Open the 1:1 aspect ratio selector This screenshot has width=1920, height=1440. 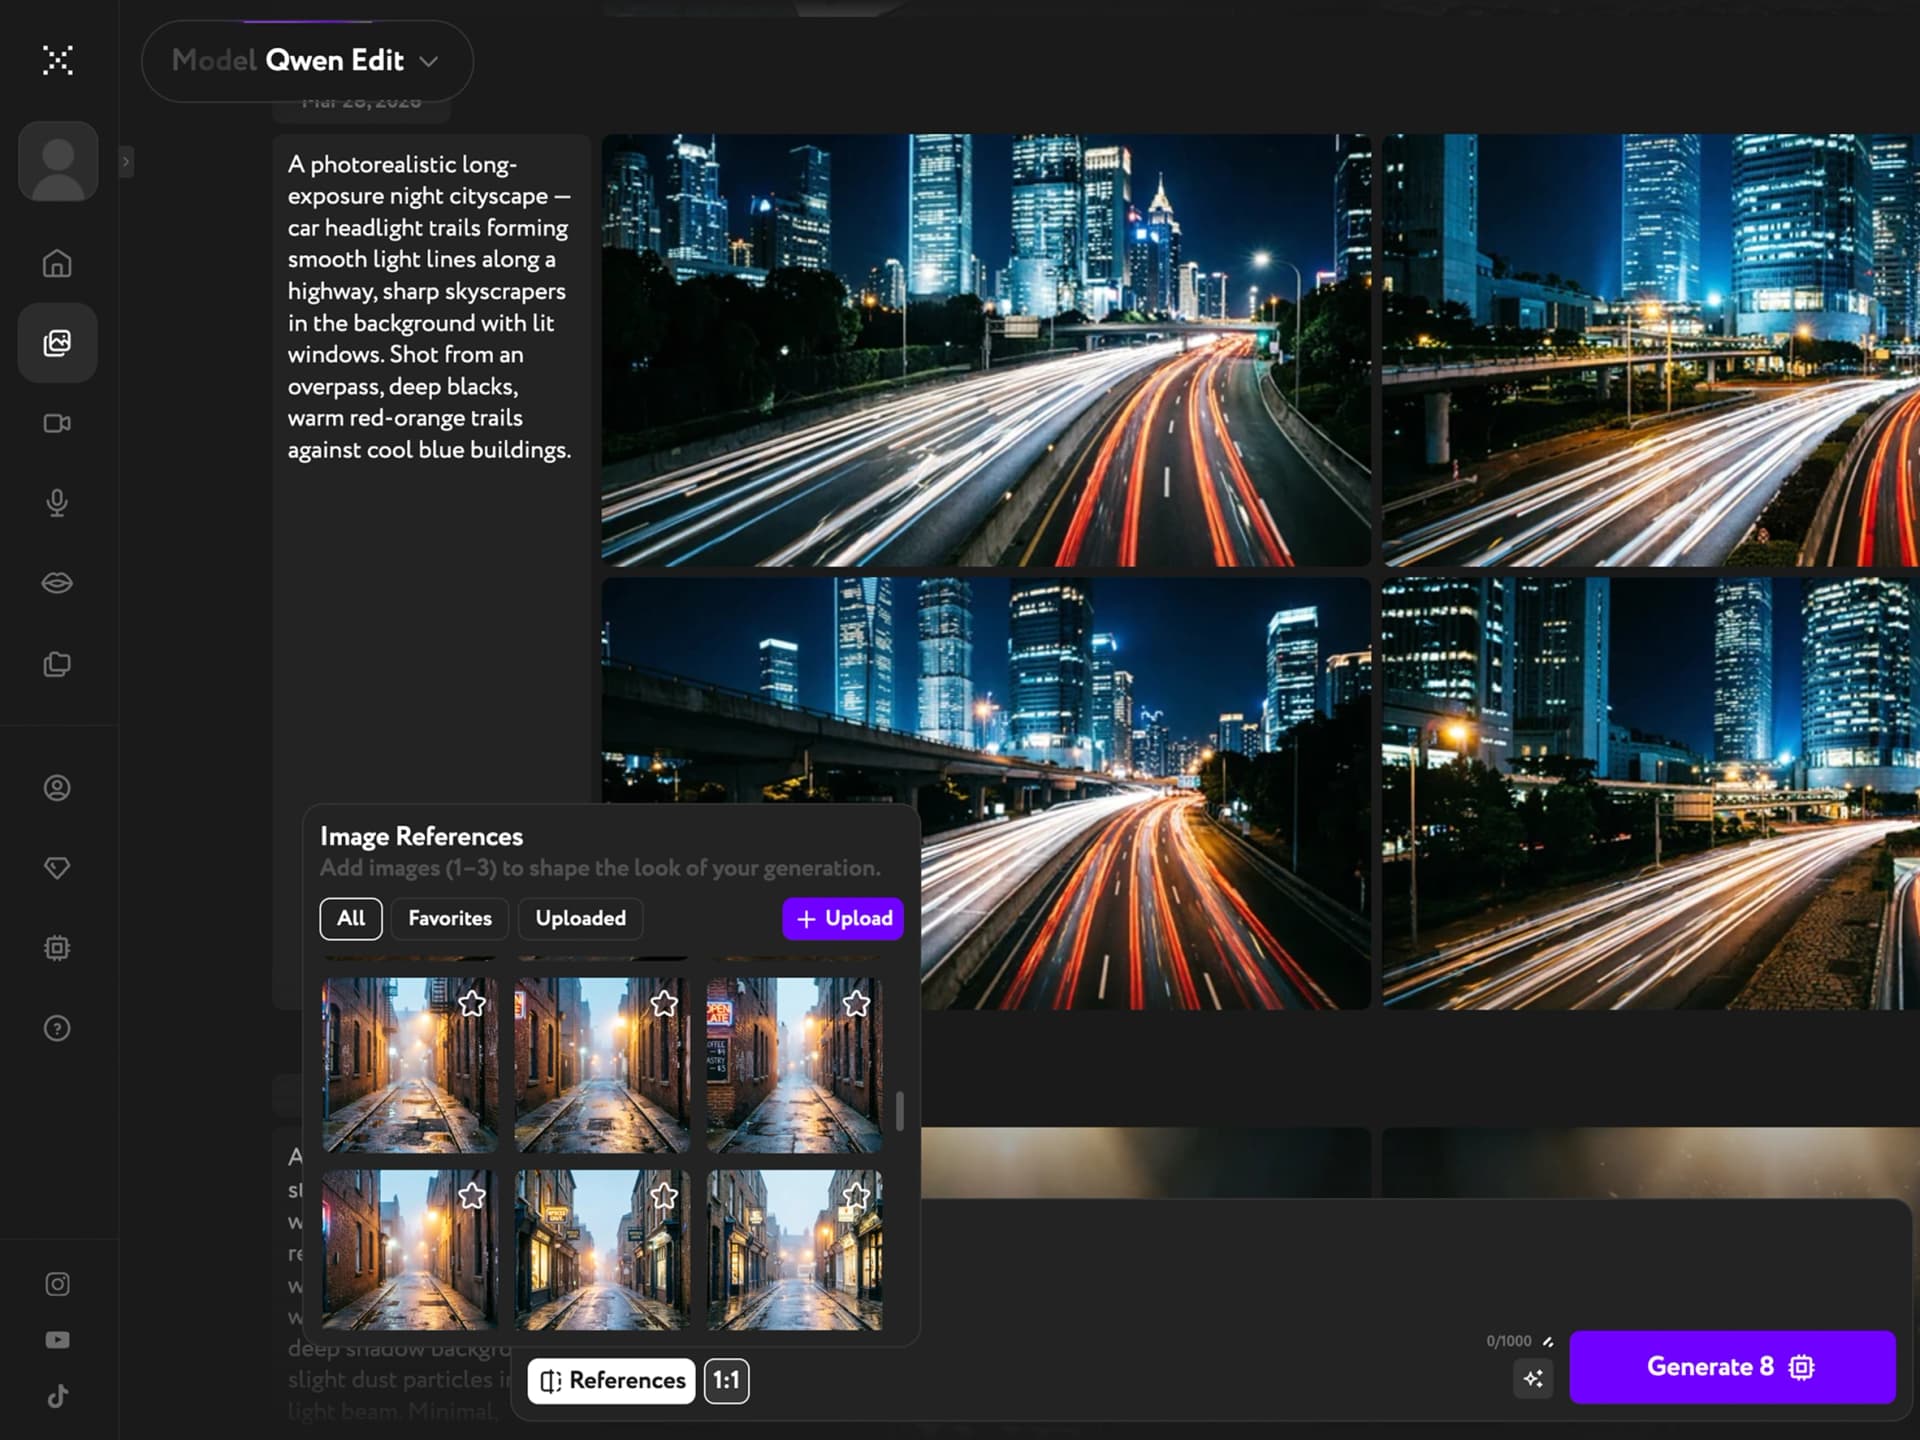(726, 1380)
